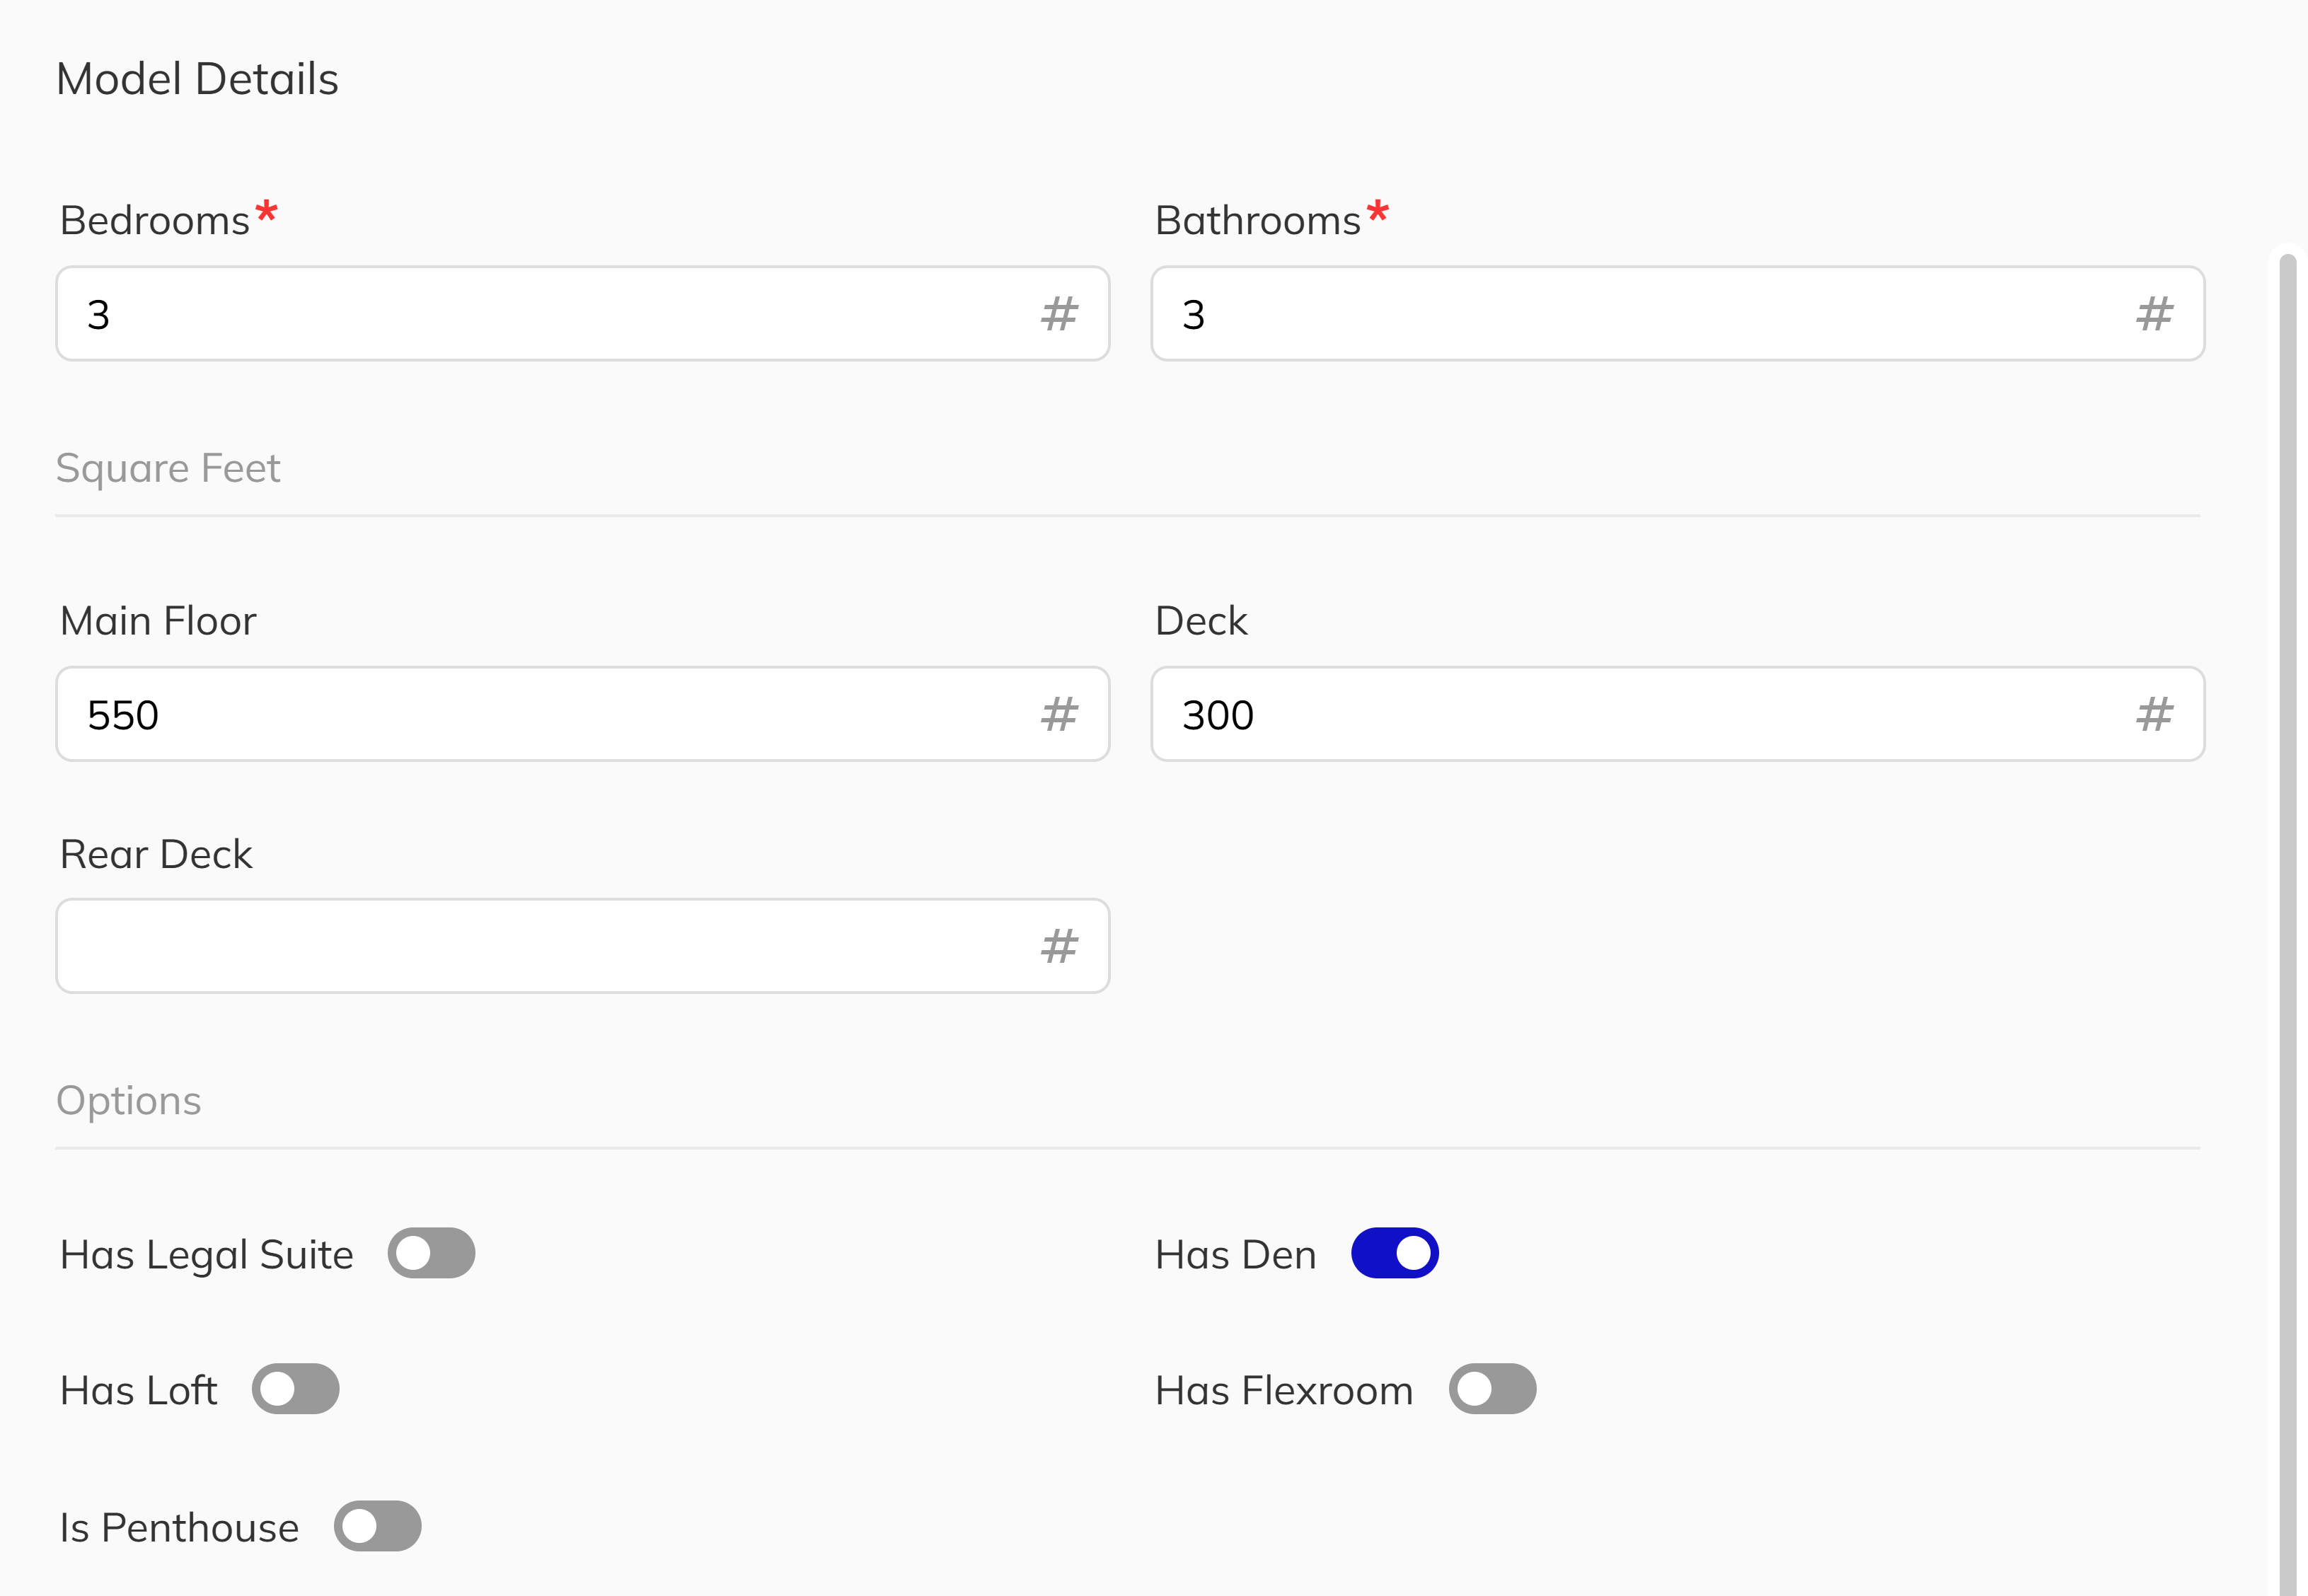Screen dimensions: 2308x1596
Task: Click the Deck square feet input
Action: [1640, 714]
